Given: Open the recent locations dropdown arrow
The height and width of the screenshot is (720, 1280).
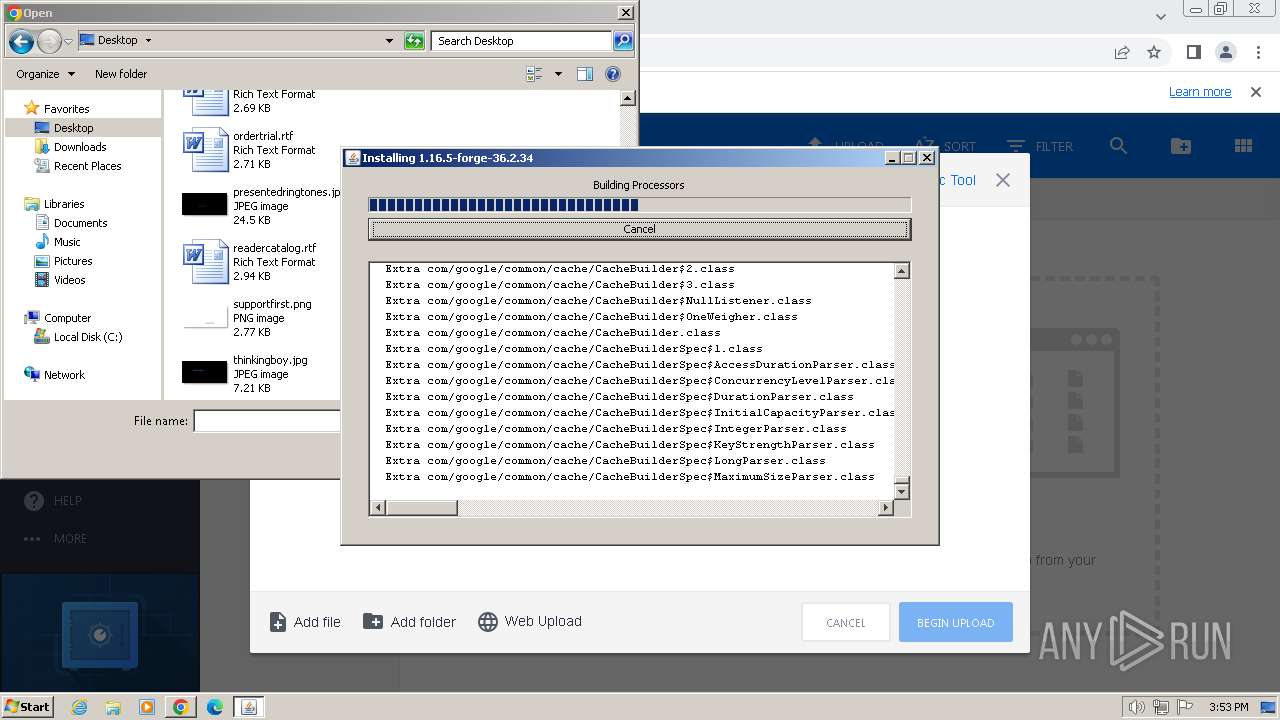Looking at the screenshot, I should pos(68,41).
